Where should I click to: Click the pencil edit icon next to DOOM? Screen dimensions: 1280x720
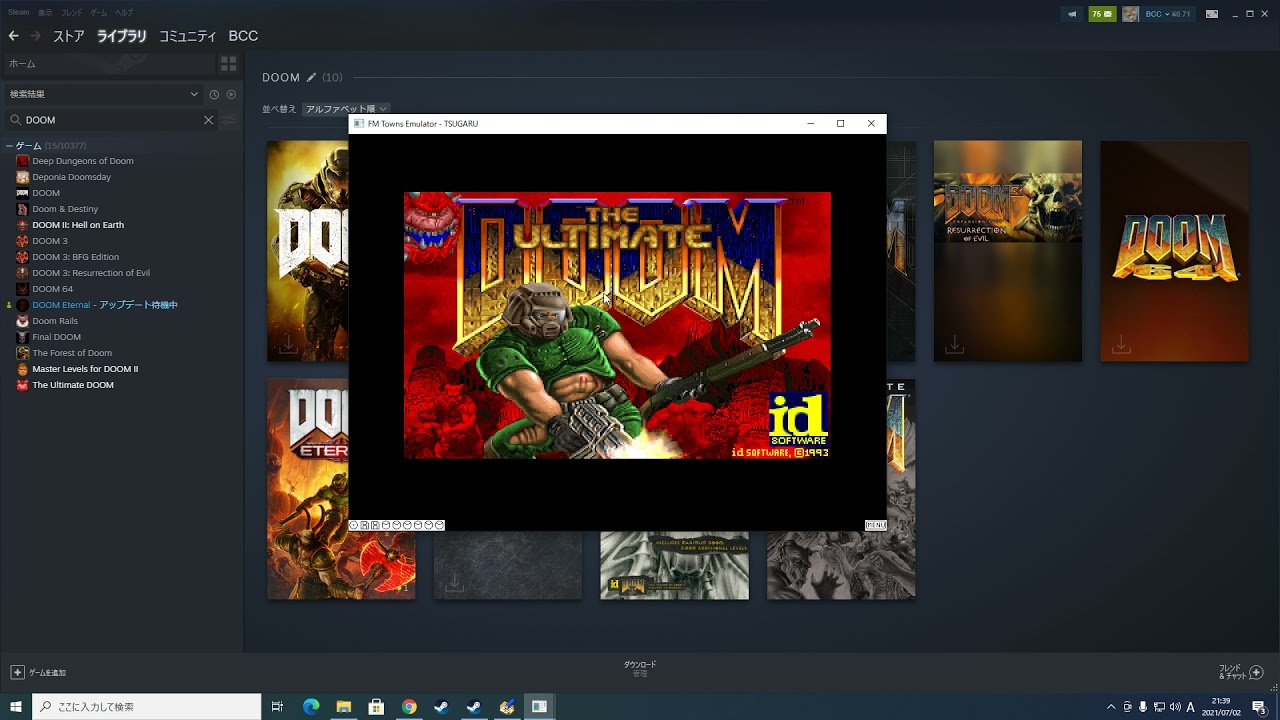point(311,77)
